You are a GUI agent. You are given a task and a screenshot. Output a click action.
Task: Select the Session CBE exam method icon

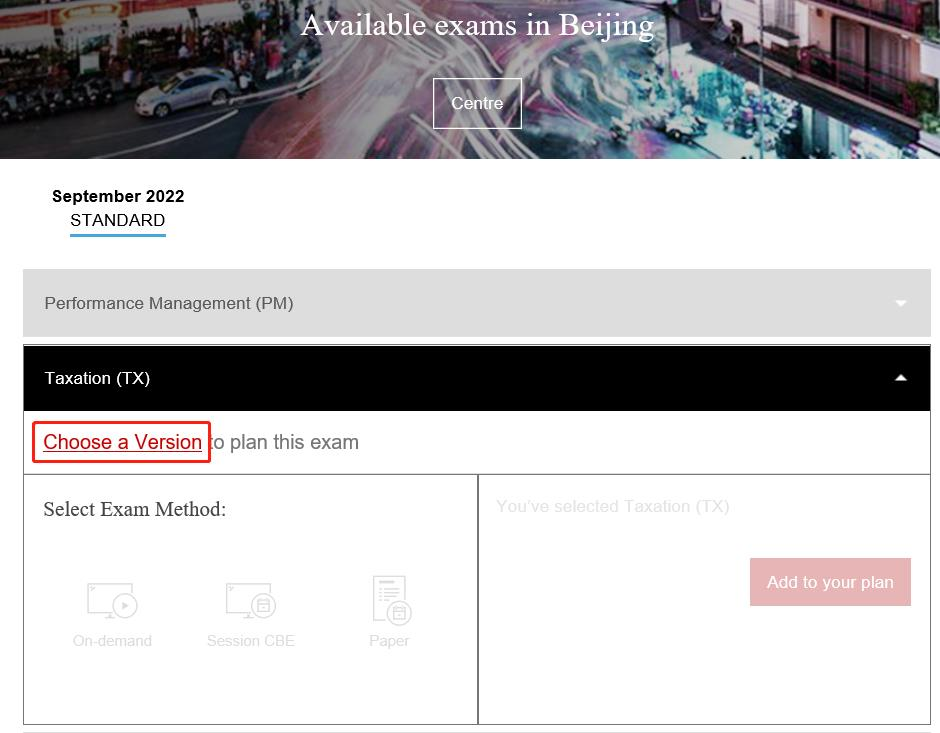pos(250,600)
